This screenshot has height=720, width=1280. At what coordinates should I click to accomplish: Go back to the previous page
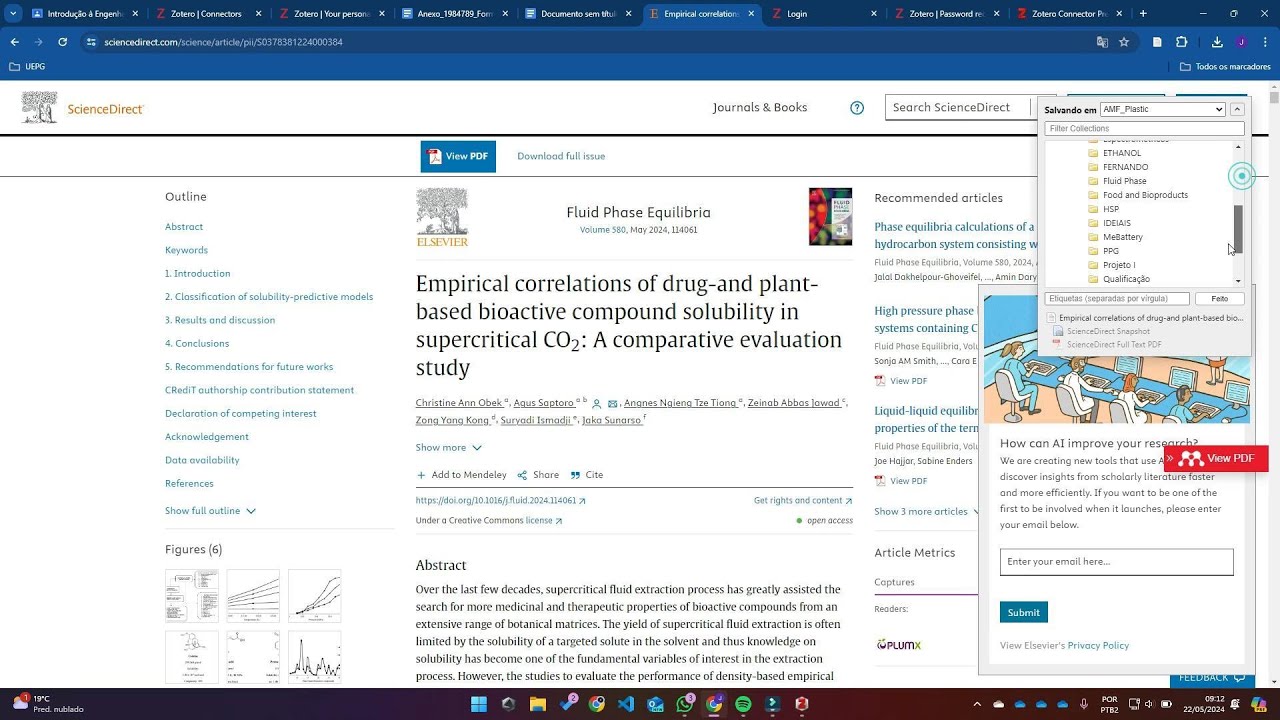(14, 42)
